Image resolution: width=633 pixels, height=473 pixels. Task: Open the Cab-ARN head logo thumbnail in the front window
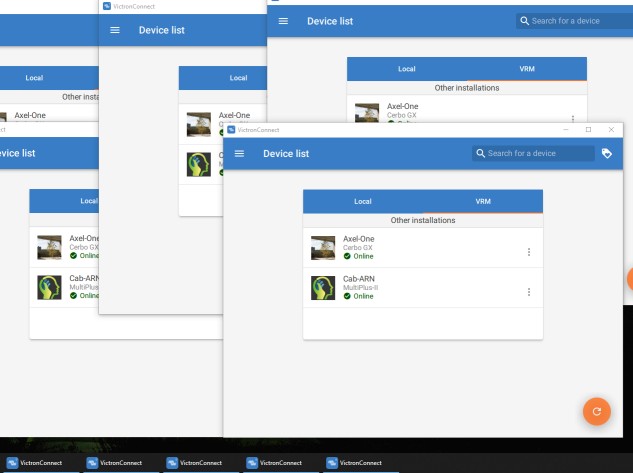tap(323, 288)
